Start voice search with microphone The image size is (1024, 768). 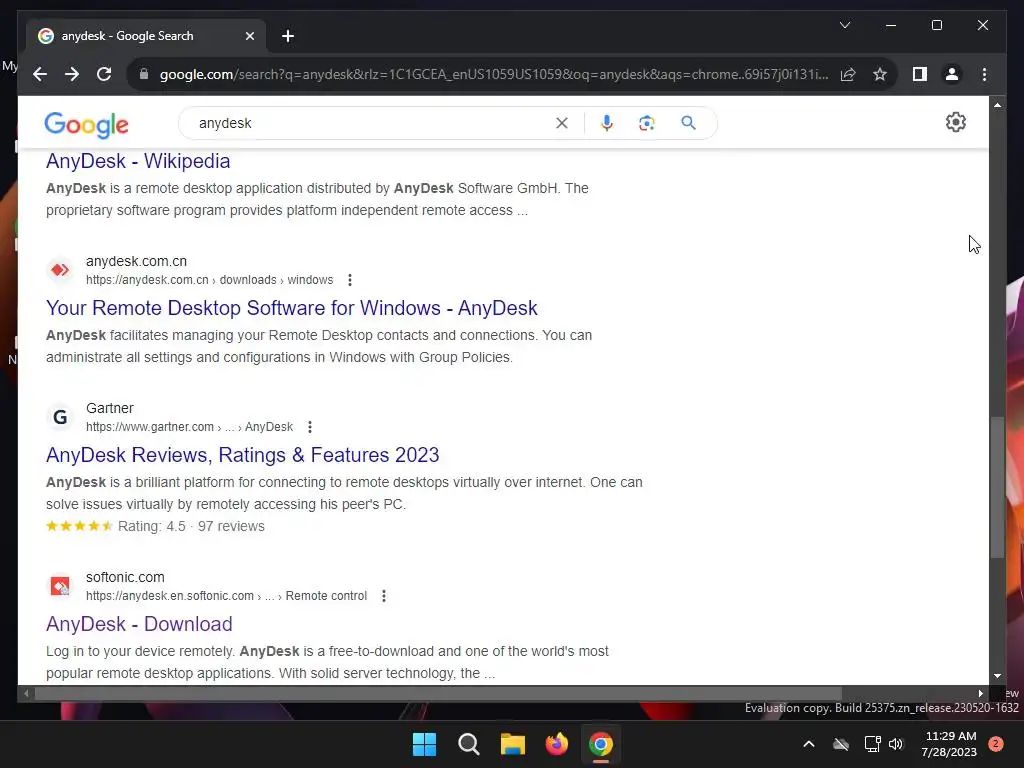point(607,123)
